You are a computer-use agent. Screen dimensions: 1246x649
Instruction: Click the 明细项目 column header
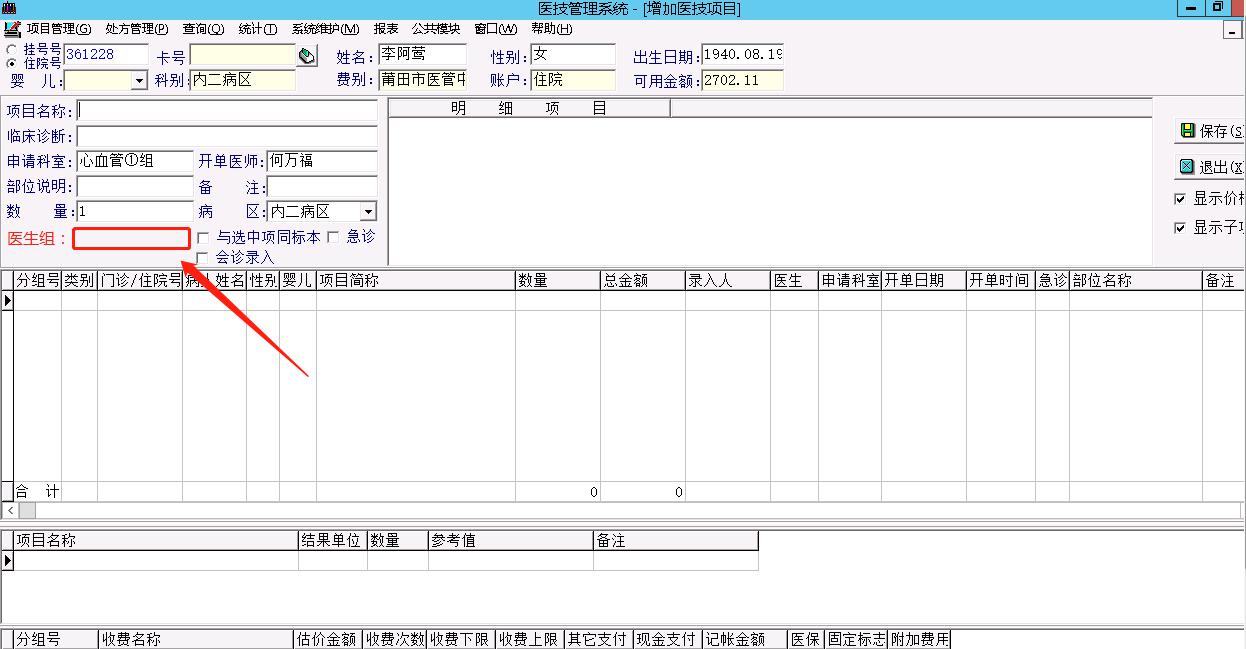[x=529, y=108]
